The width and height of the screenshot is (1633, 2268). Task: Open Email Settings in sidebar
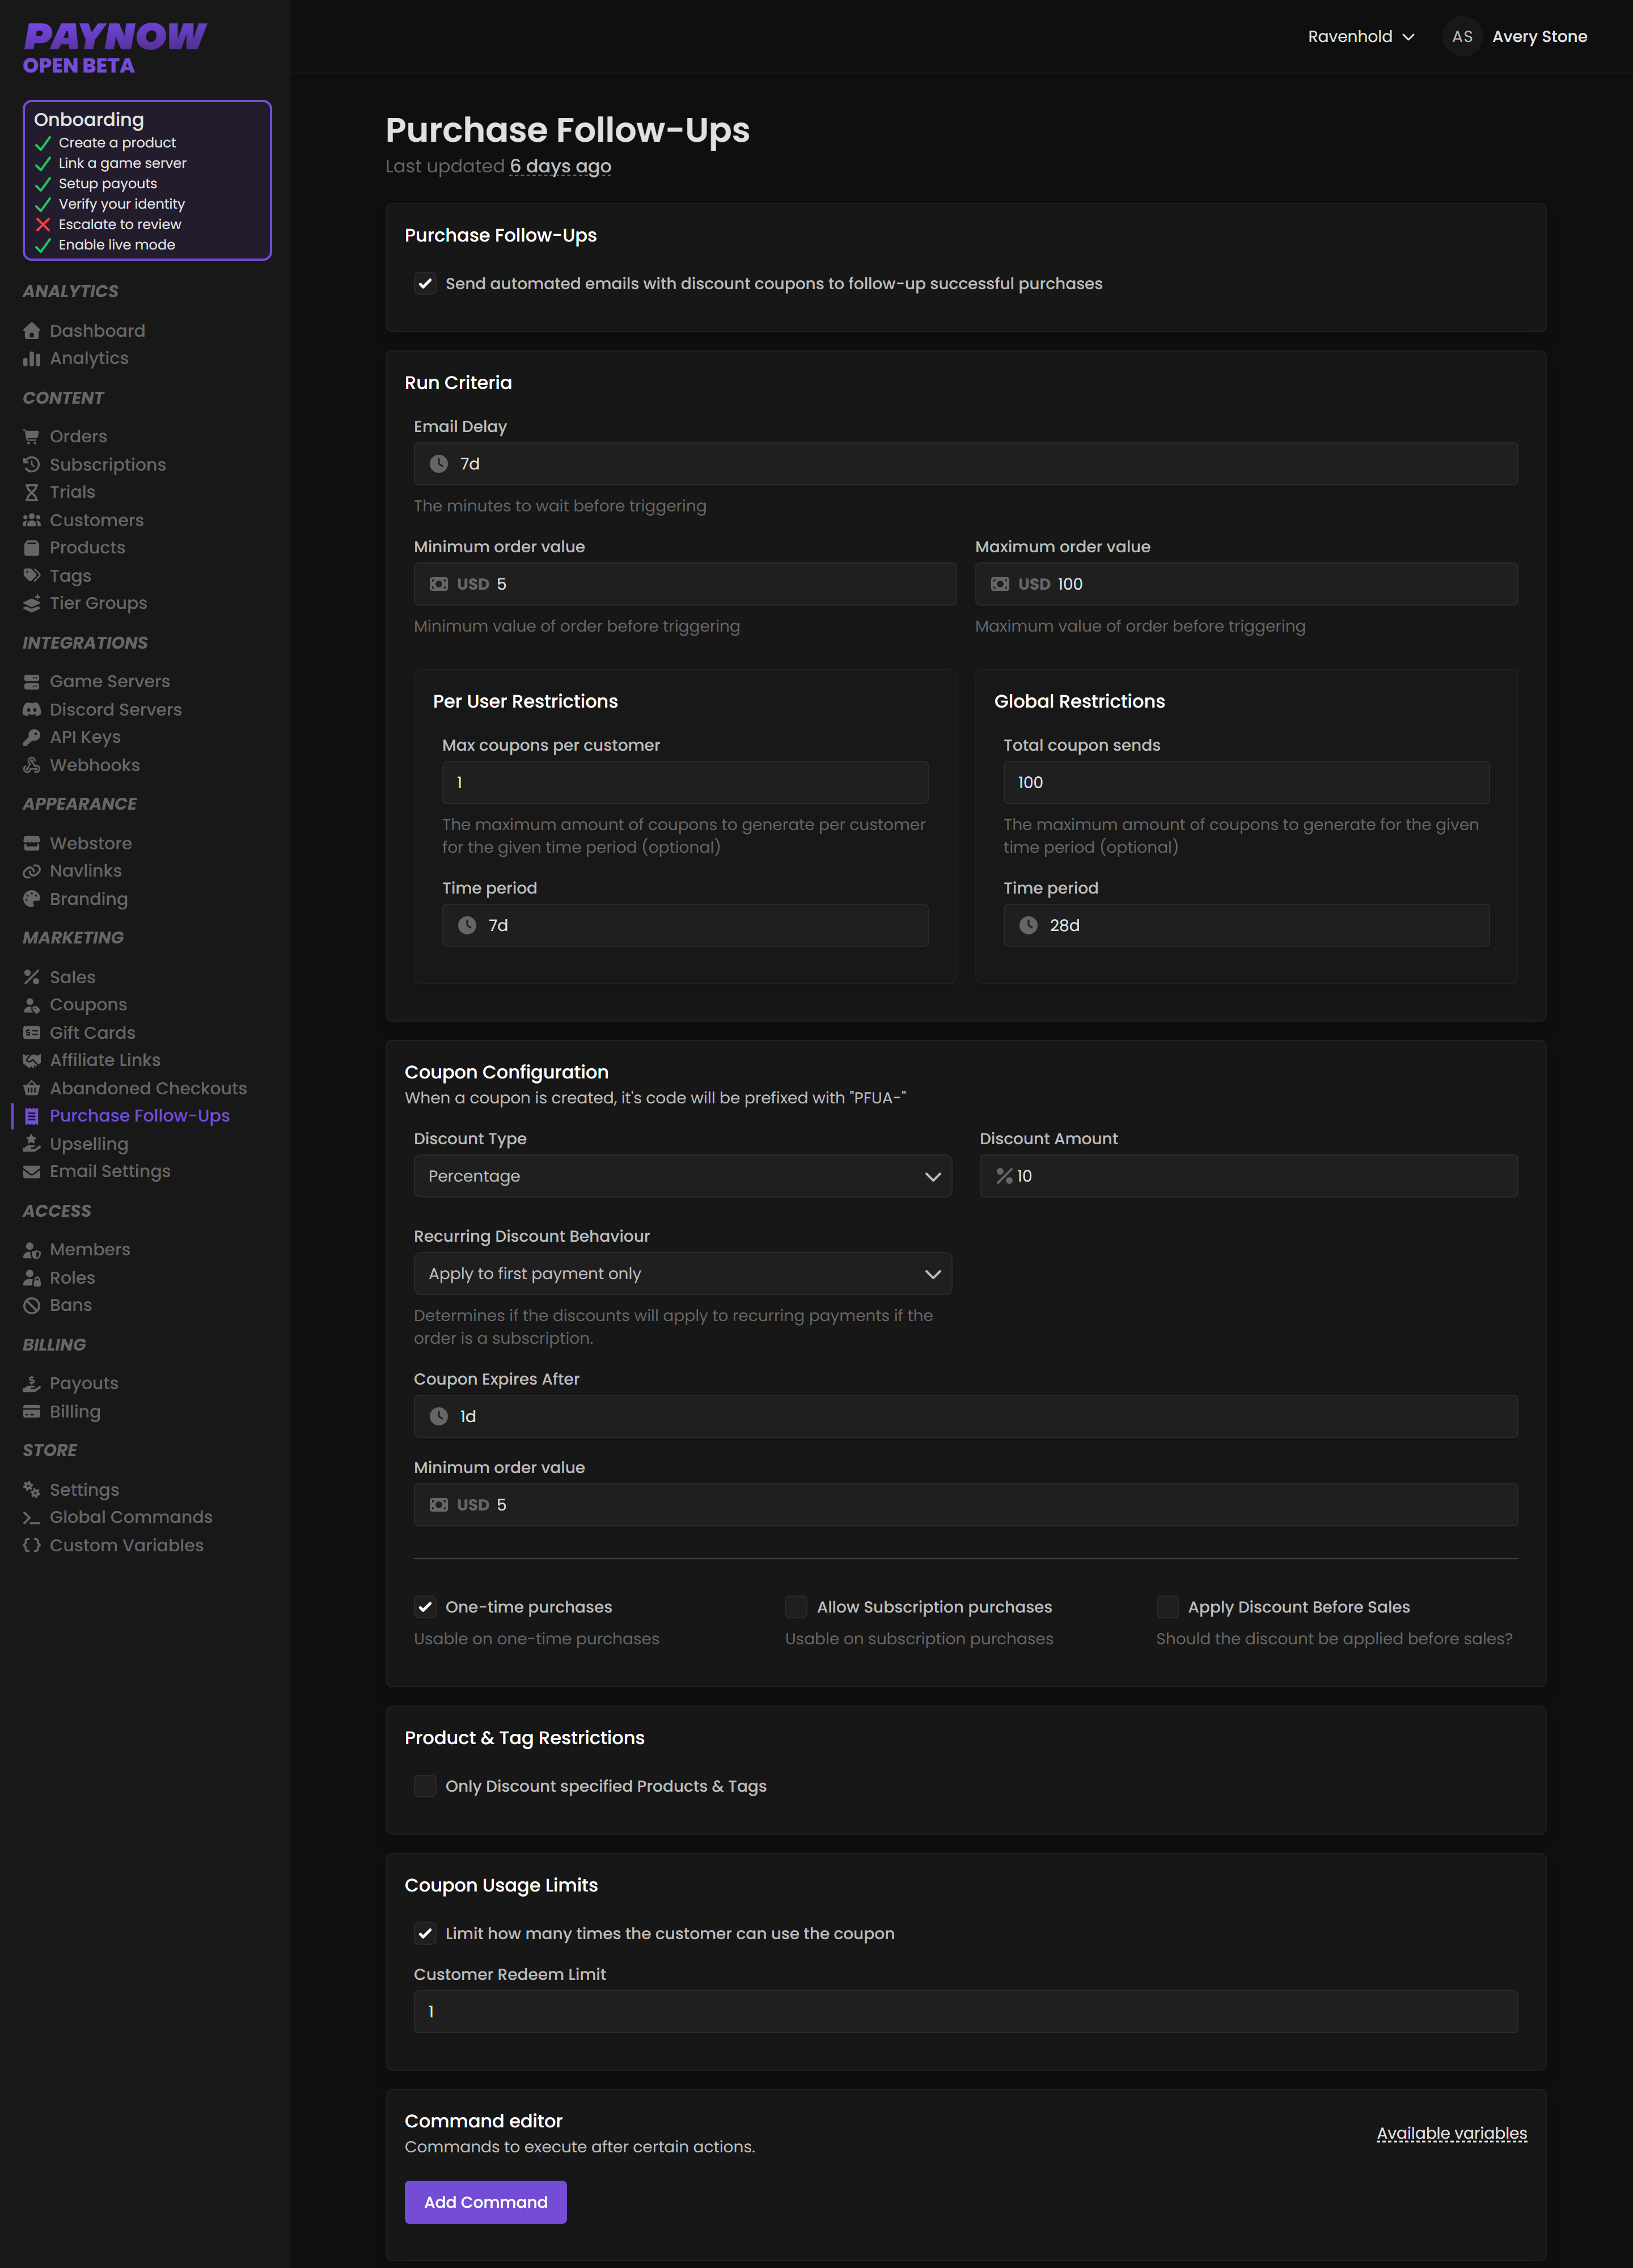(x=110, y=1171)
